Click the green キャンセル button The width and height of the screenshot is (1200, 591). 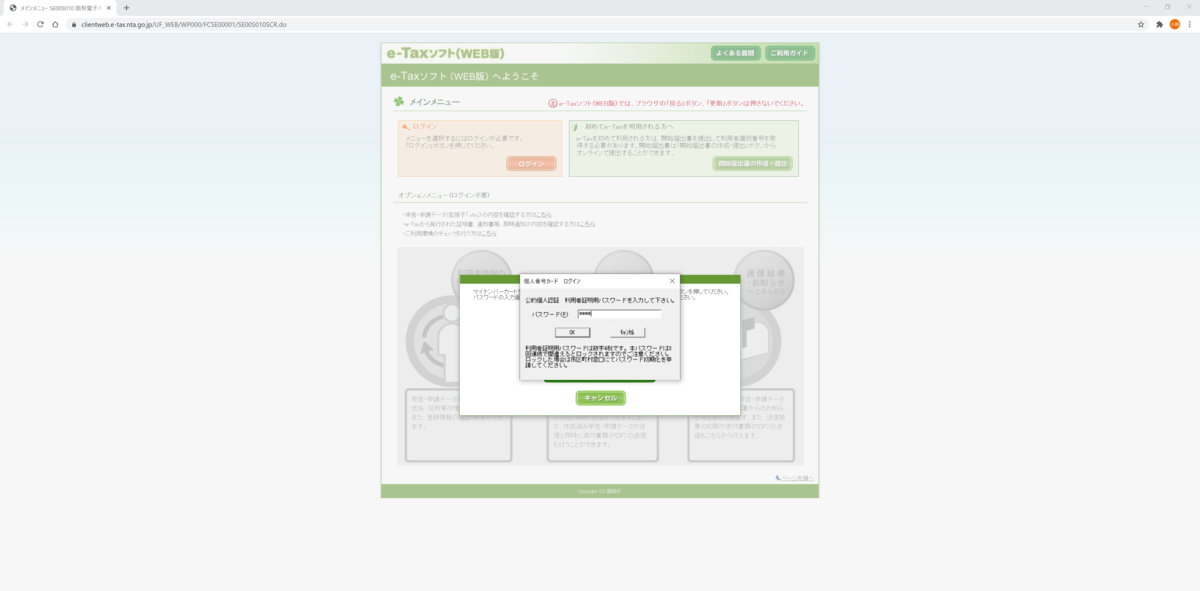(x=600, y=398)
